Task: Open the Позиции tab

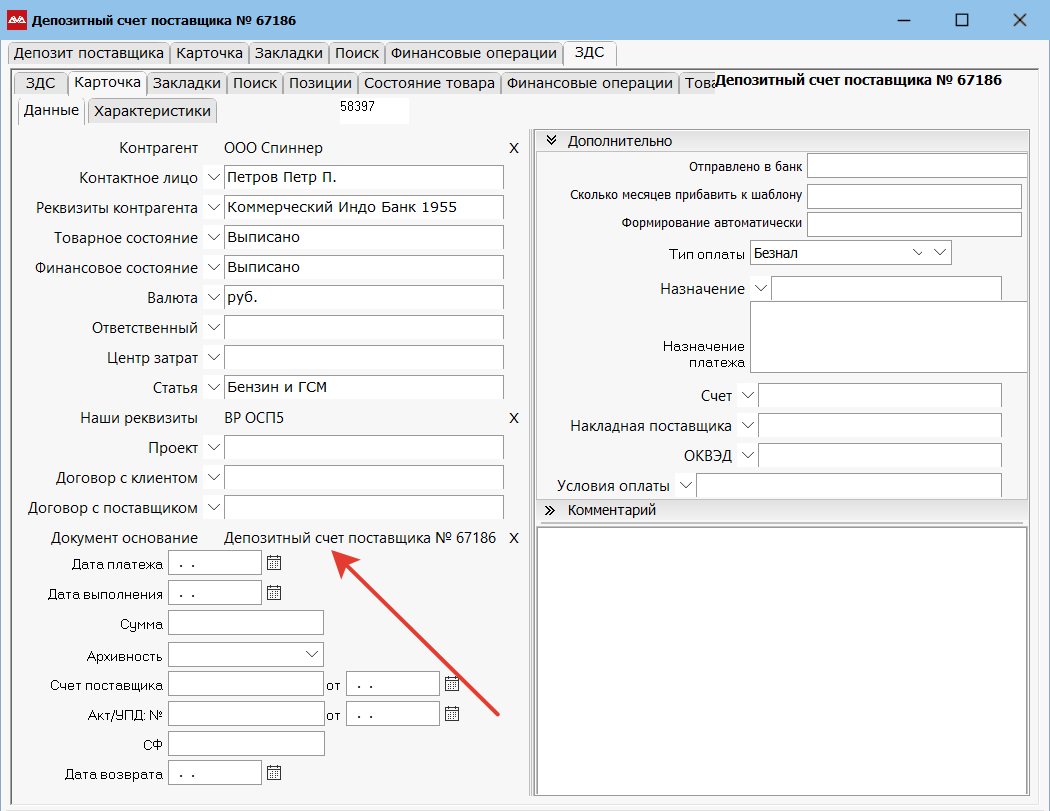Action: click(x=320, y=83)
